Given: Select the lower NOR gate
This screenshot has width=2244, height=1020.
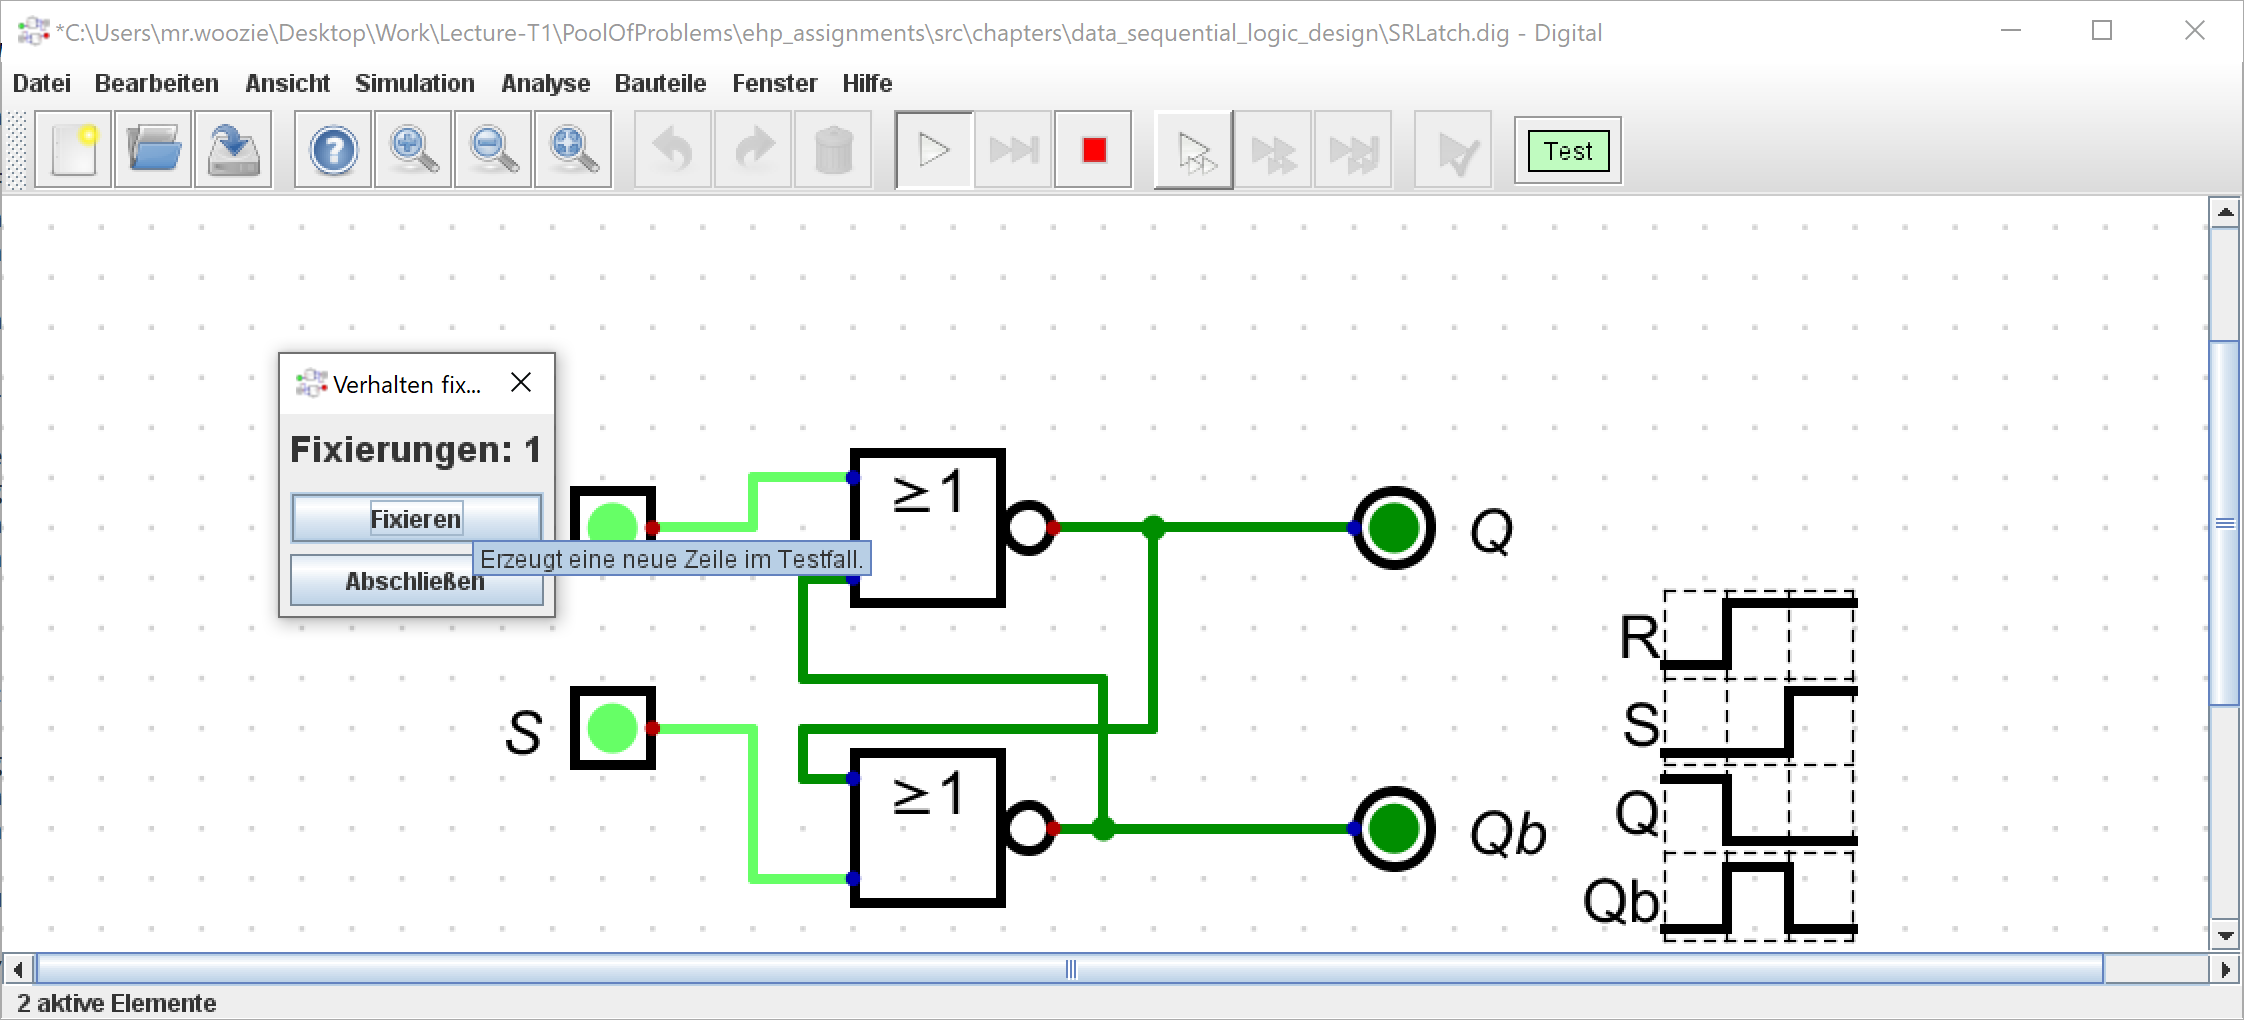Looking at the screenshot, I should (x=928, y=828).
